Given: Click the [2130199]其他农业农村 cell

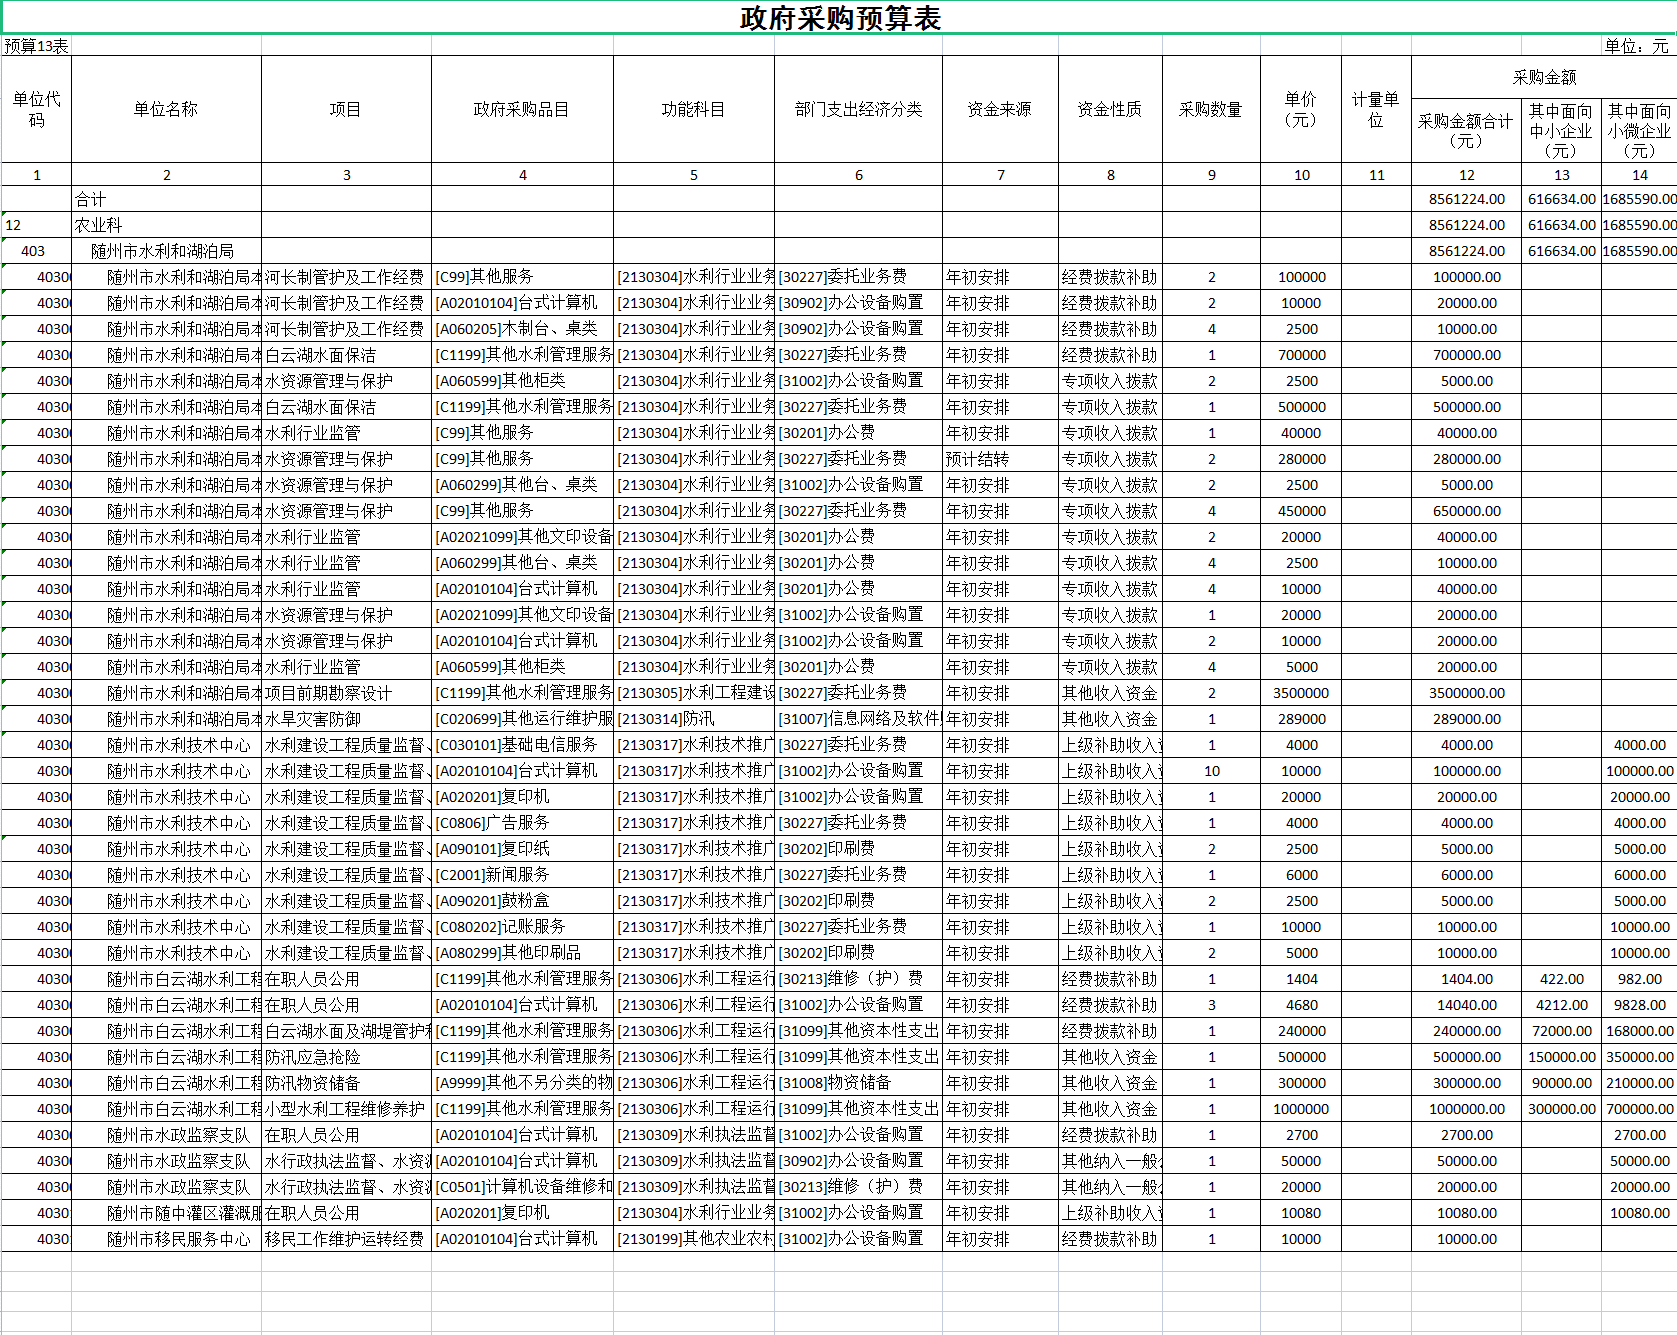Looking at the screenshot, I should (x=694, y=1239).
